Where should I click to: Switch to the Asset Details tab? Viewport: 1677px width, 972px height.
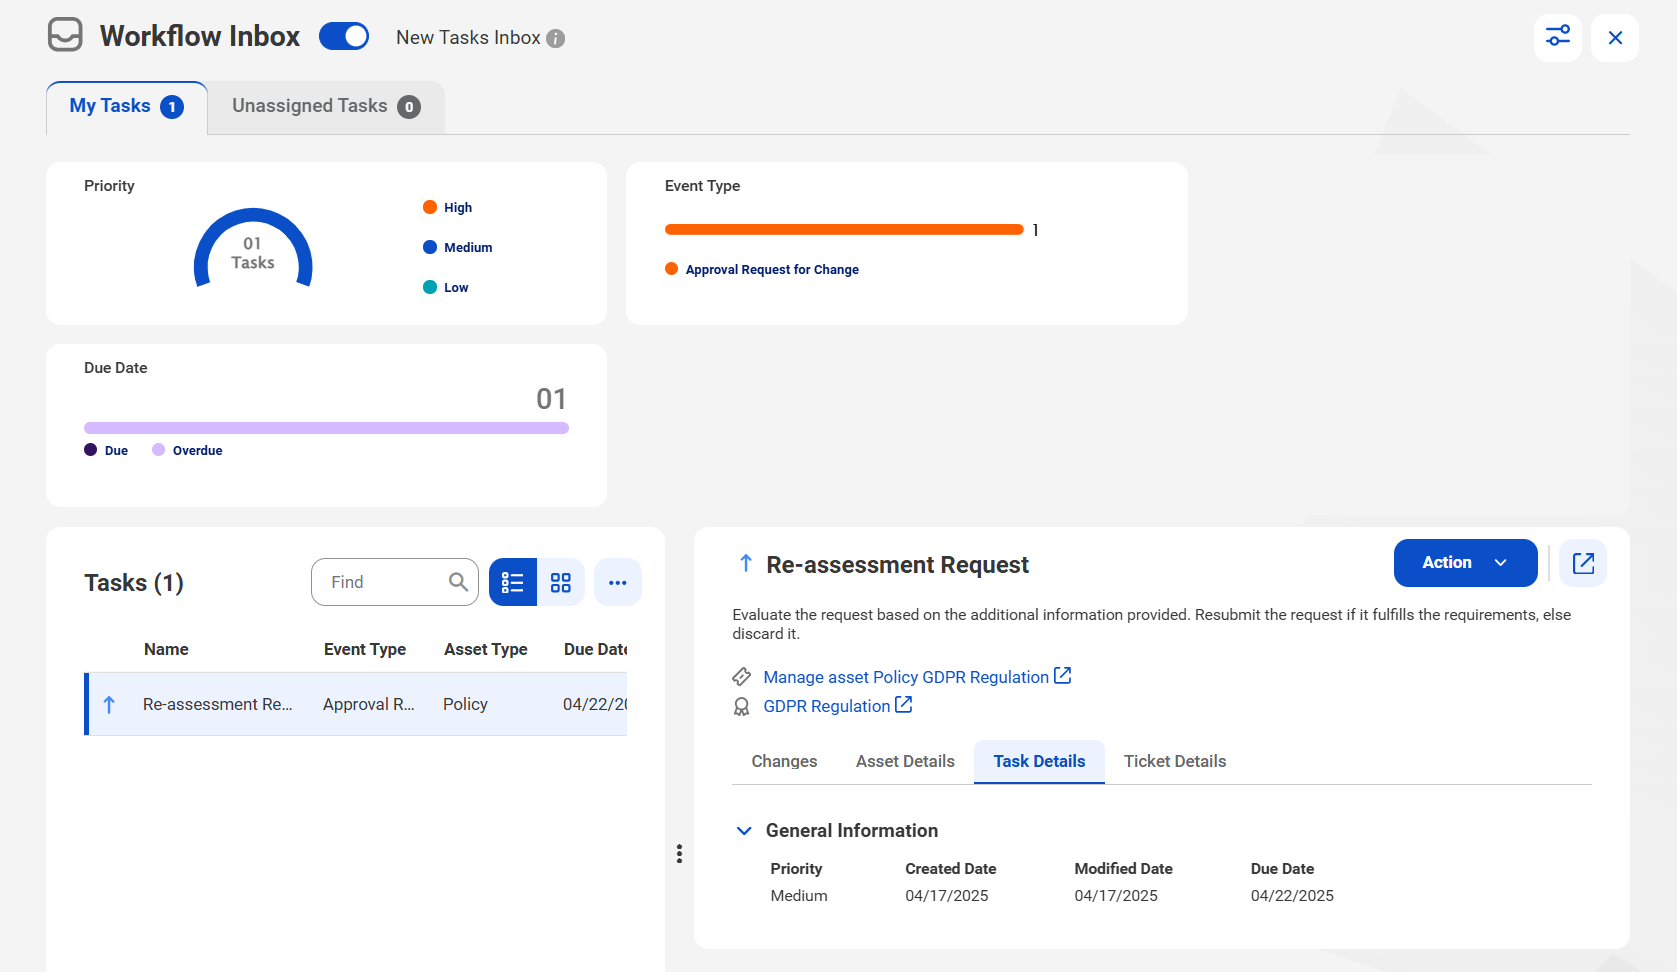905,761
